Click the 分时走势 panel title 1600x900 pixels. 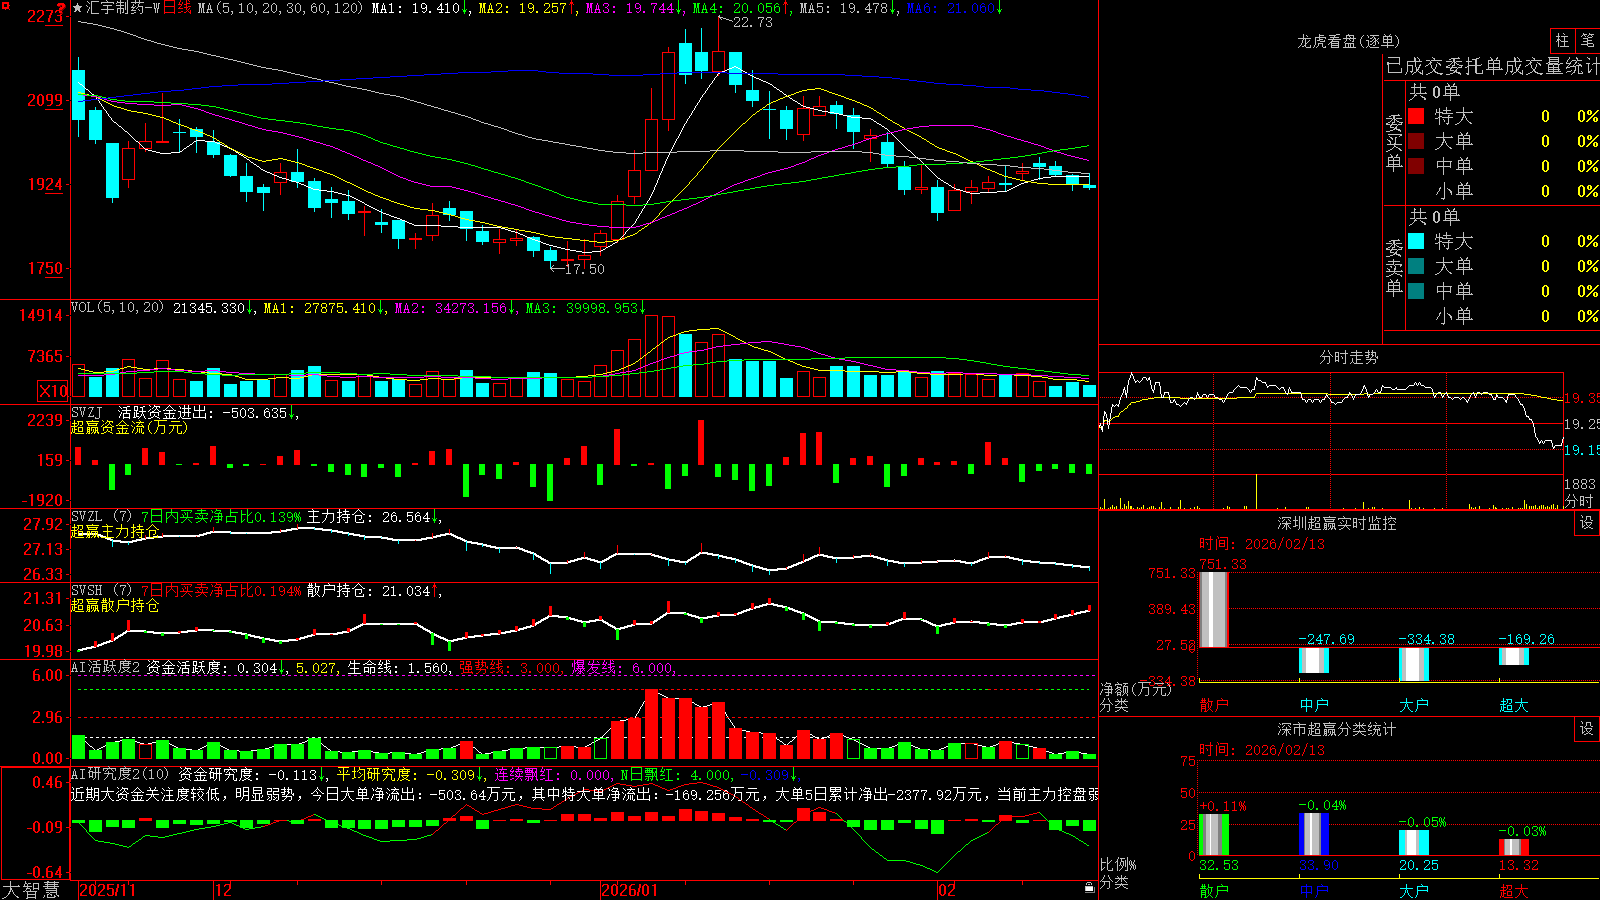tap(1349, 357)
